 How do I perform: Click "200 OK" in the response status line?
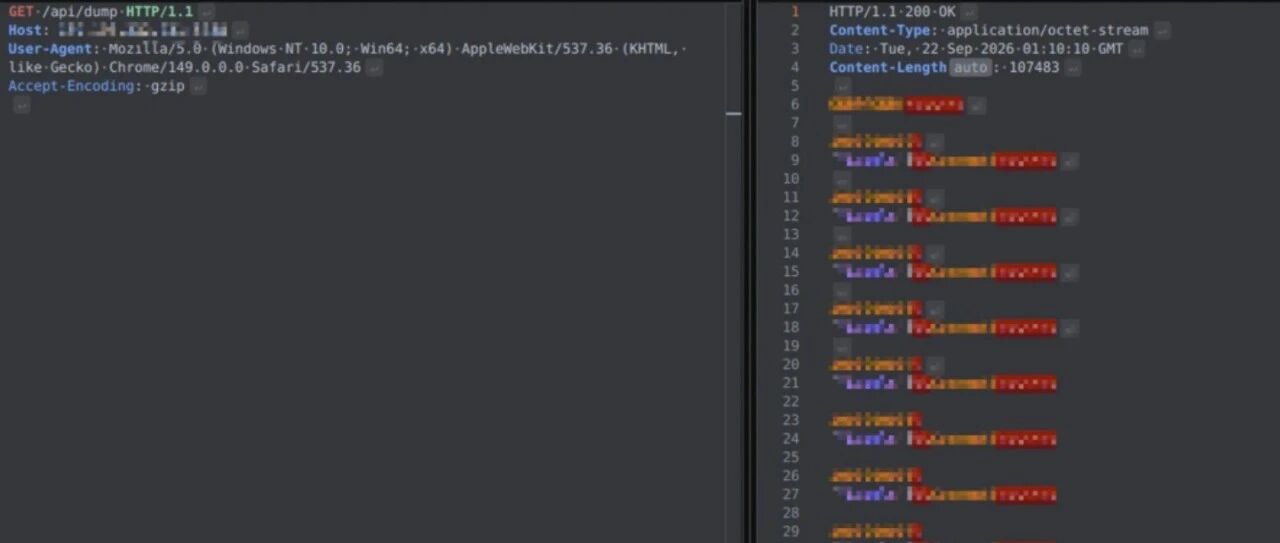927,11
